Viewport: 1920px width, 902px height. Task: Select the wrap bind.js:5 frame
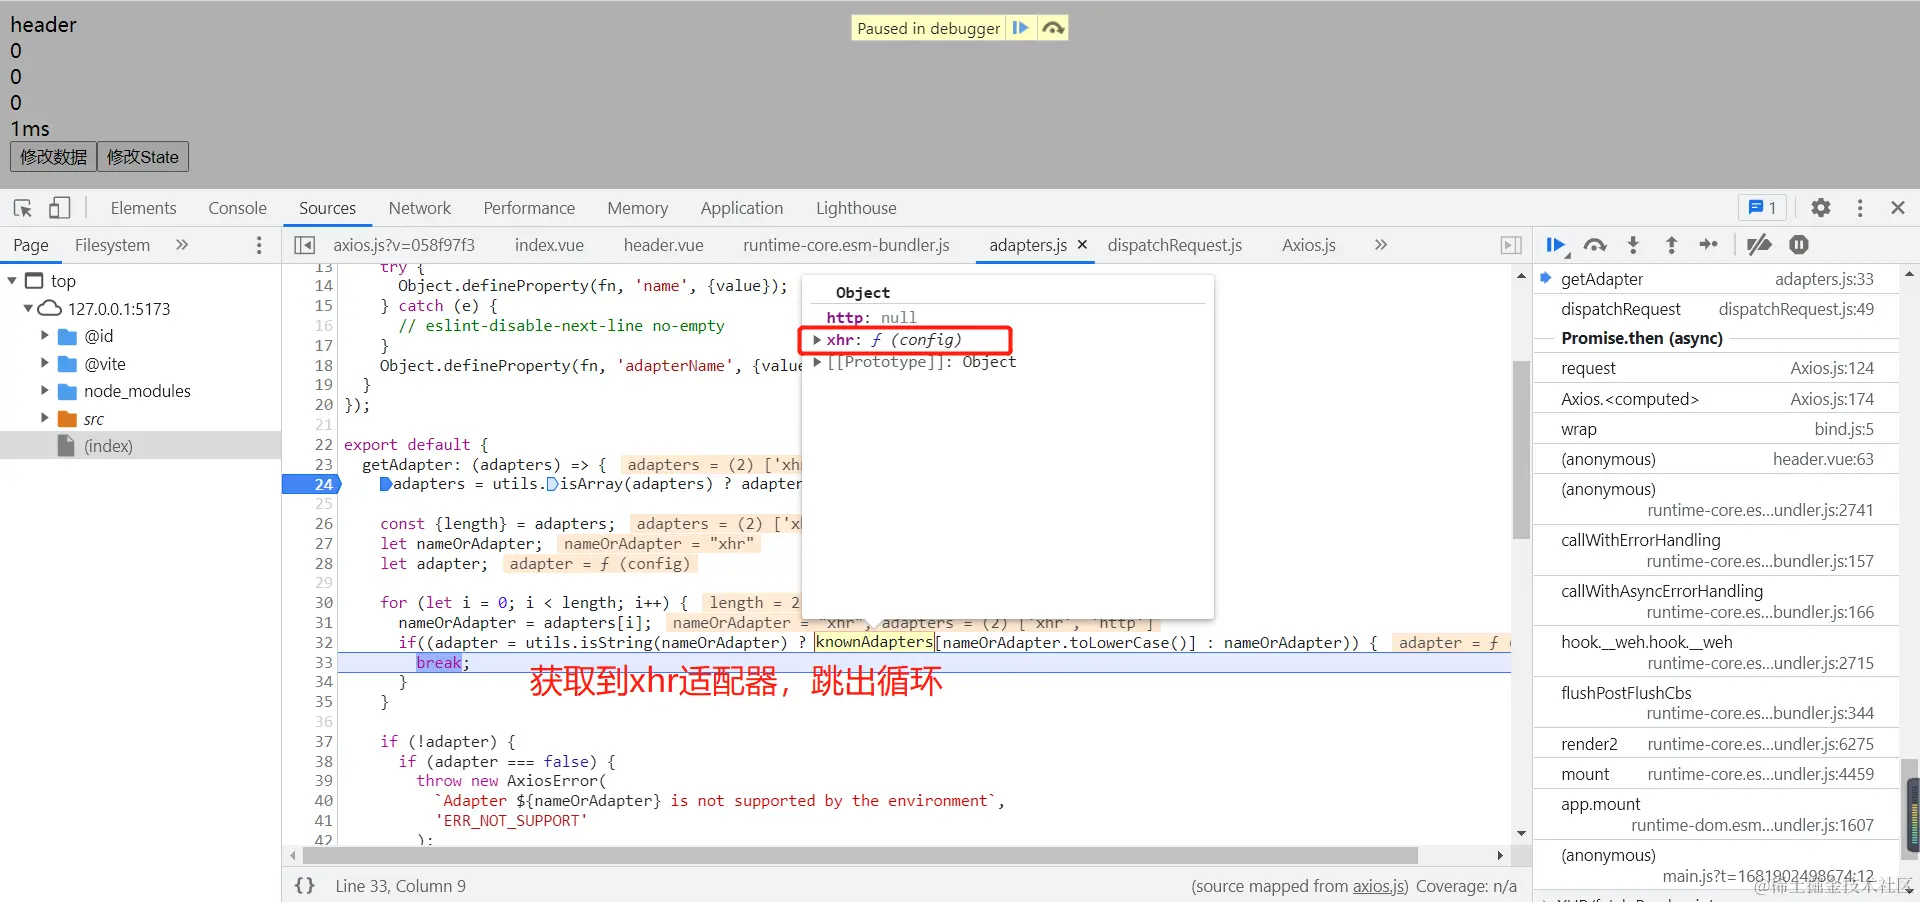[x=1717, y=429]
